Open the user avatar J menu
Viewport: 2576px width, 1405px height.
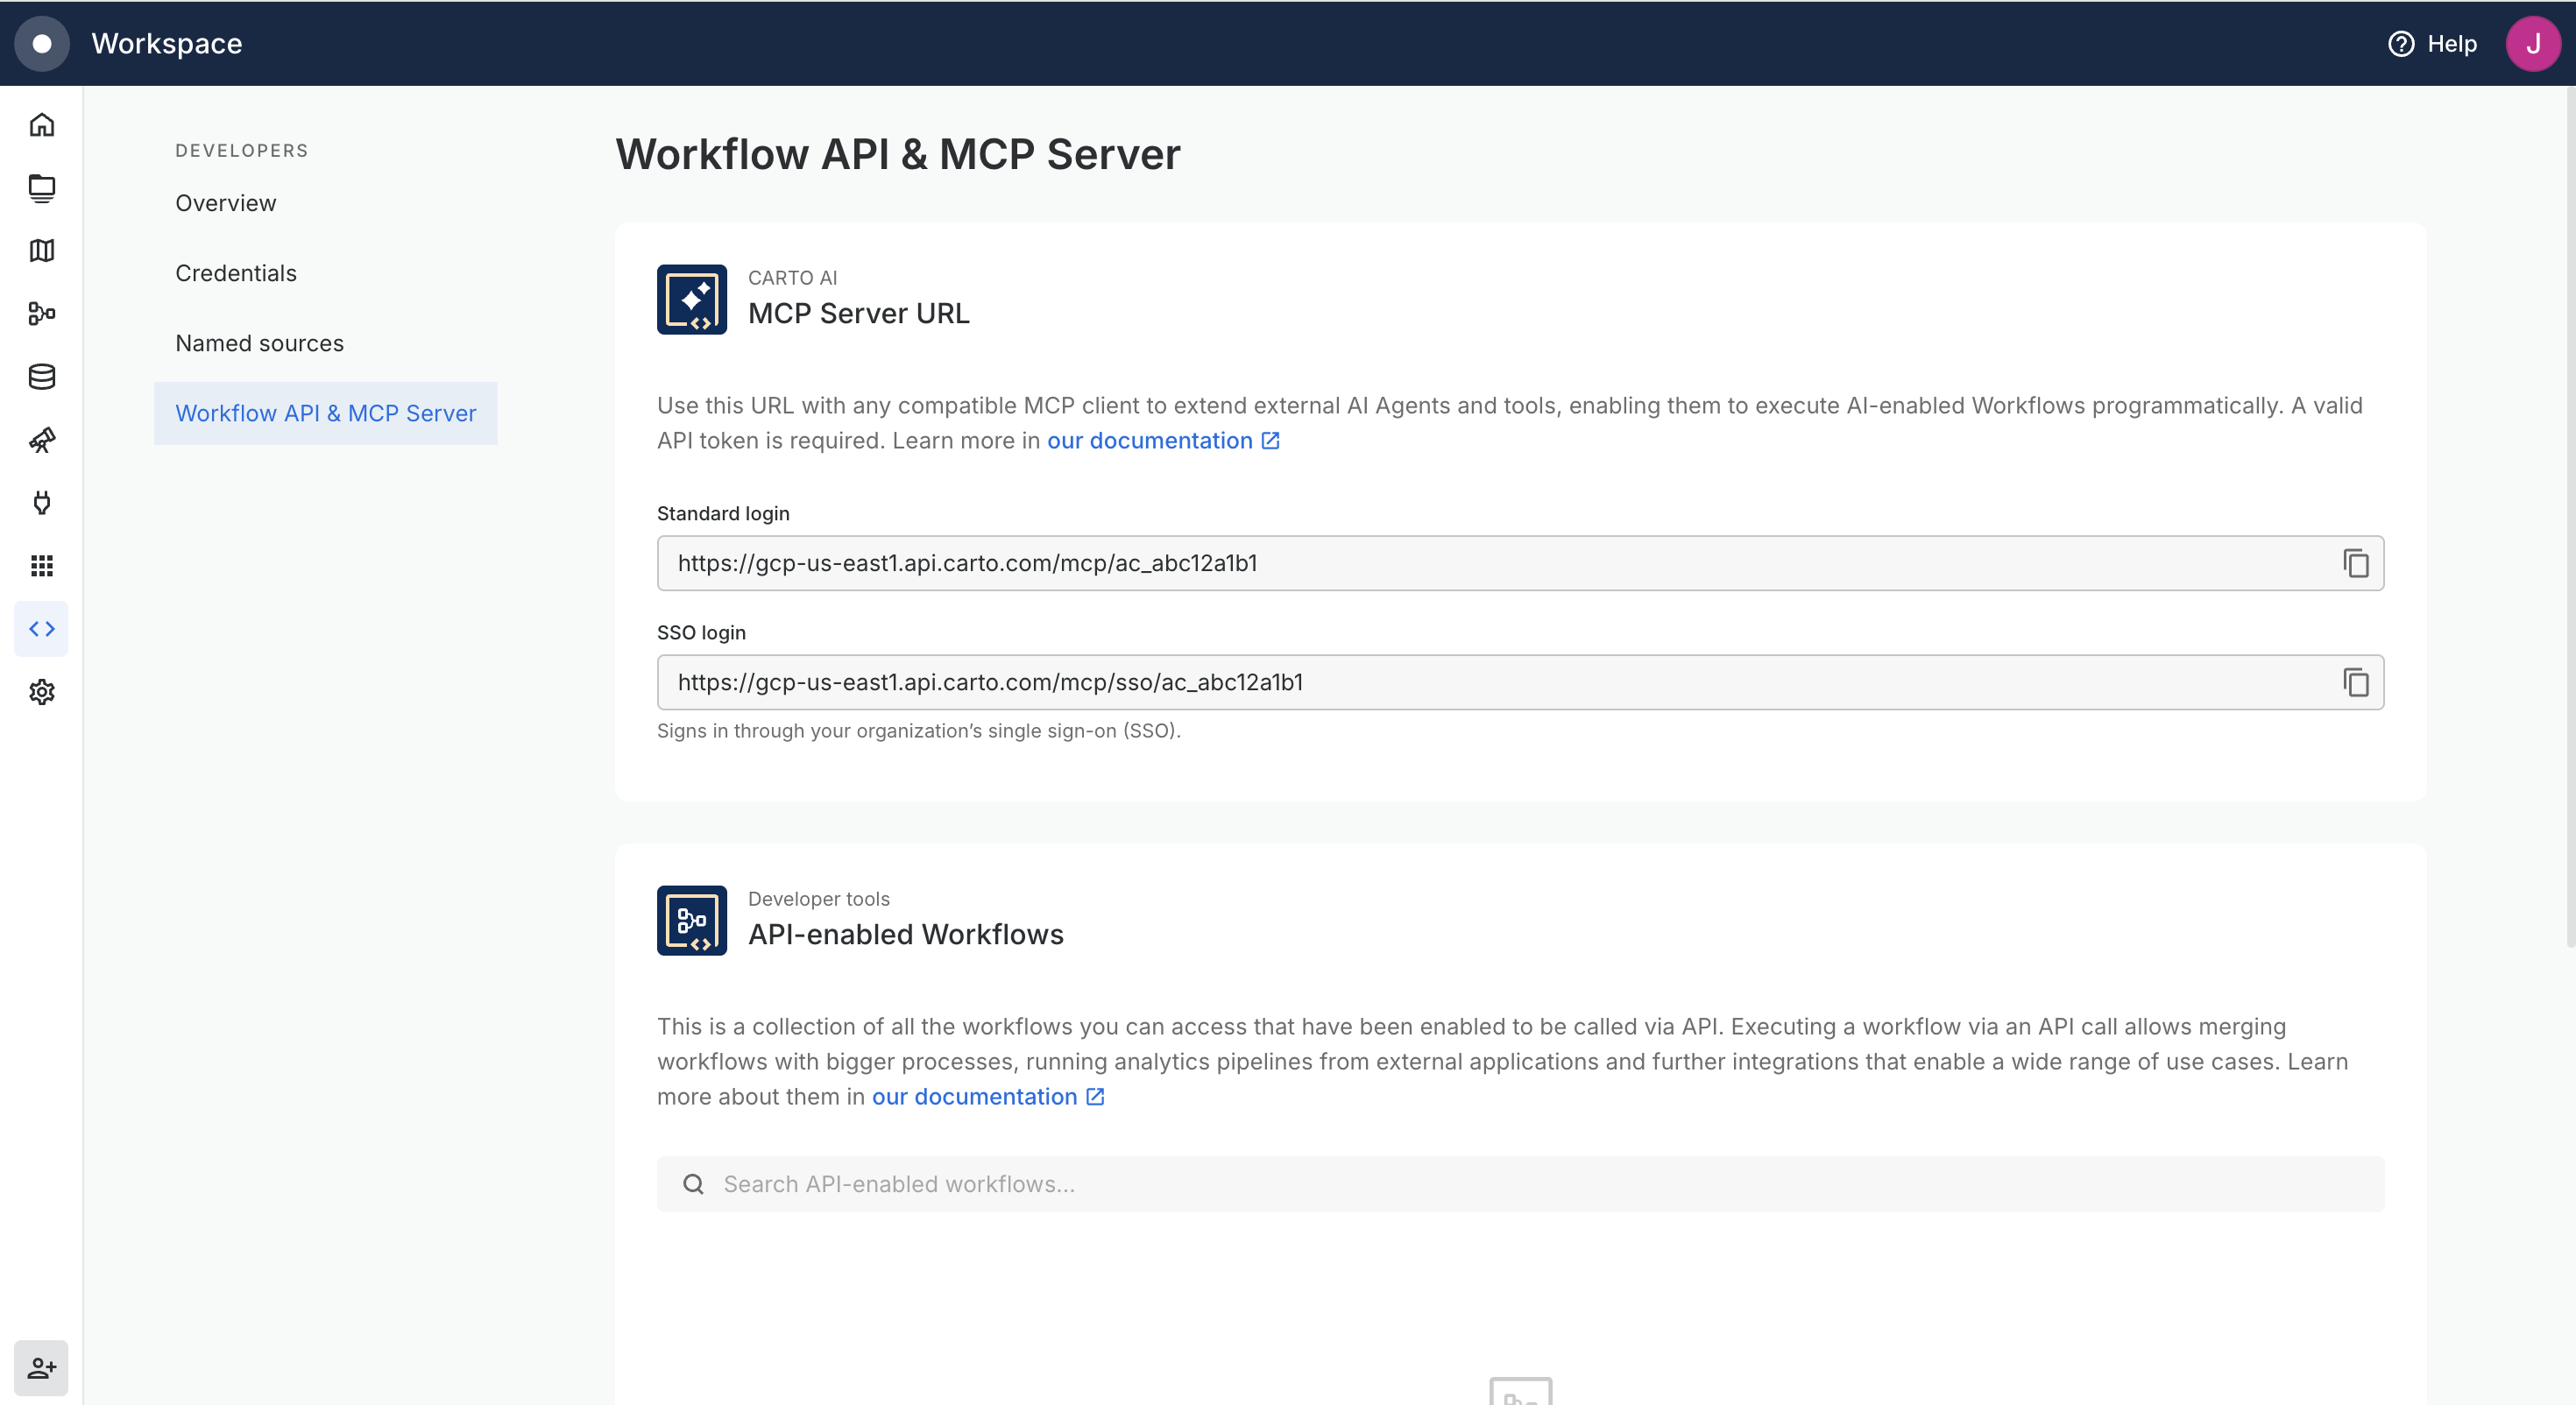[2533, 44]
